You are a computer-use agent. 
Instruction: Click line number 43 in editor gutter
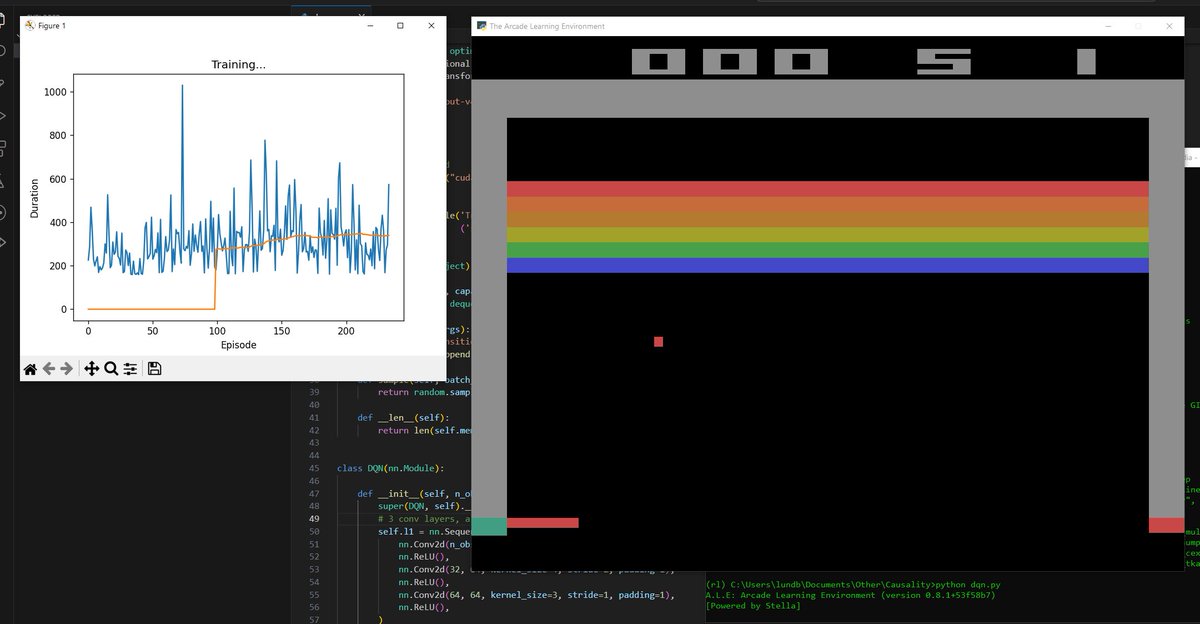click(313, 442)
